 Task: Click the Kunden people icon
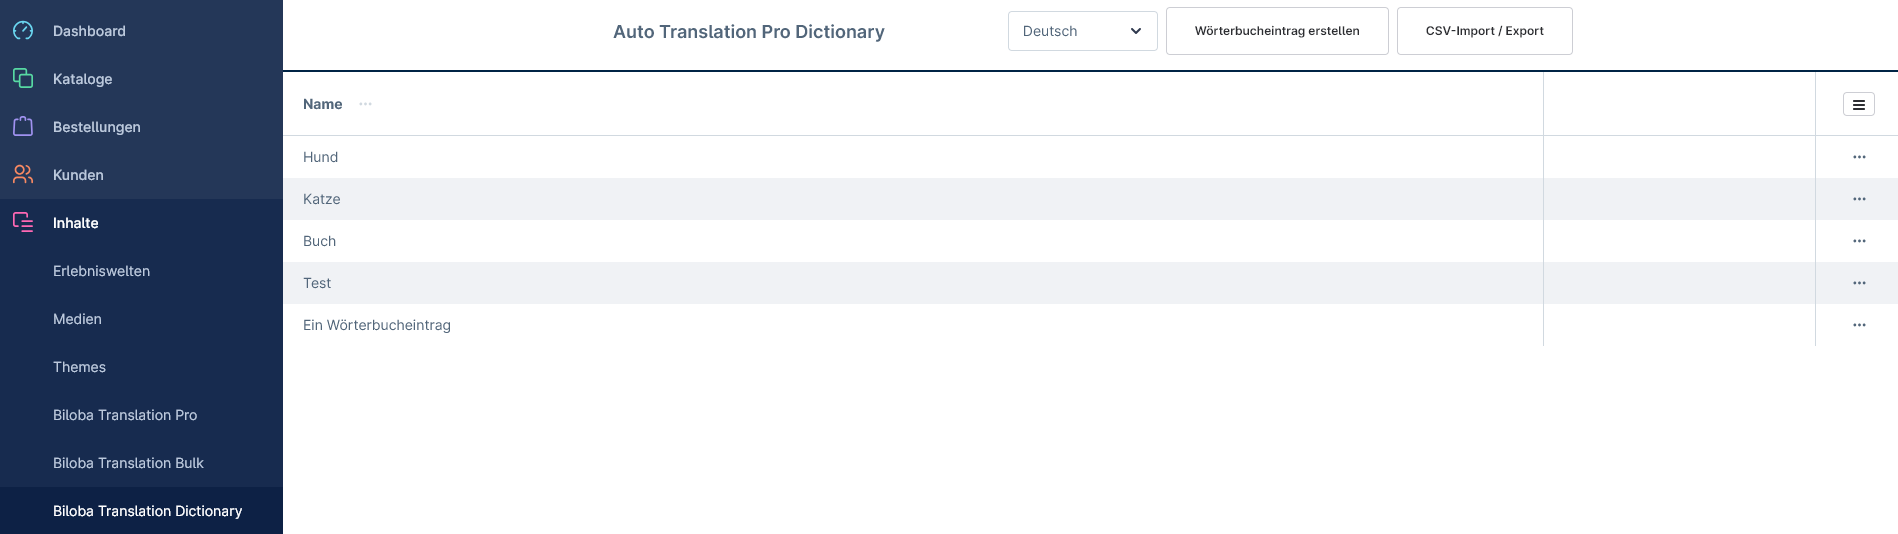point(23,174)
